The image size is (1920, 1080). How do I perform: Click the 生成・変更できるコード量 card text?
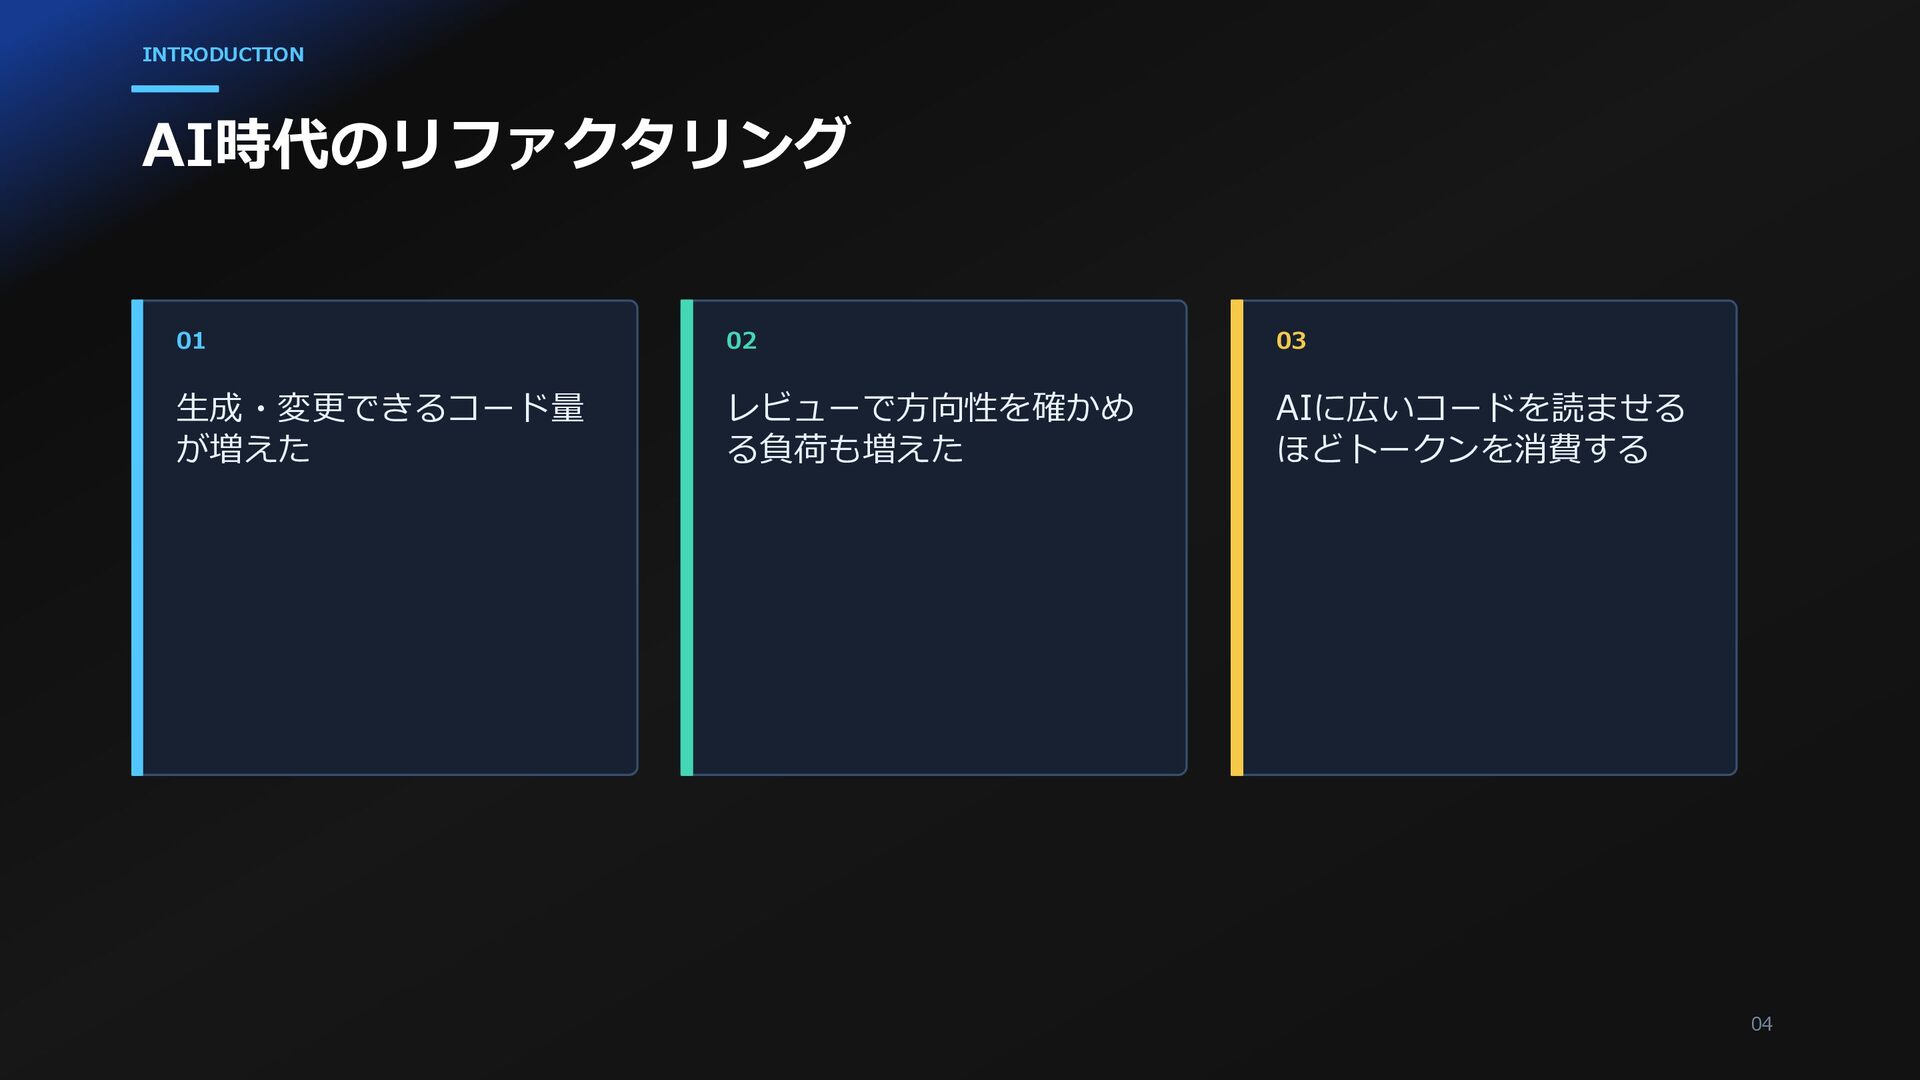pyautogui.click(x=381, y=407)
